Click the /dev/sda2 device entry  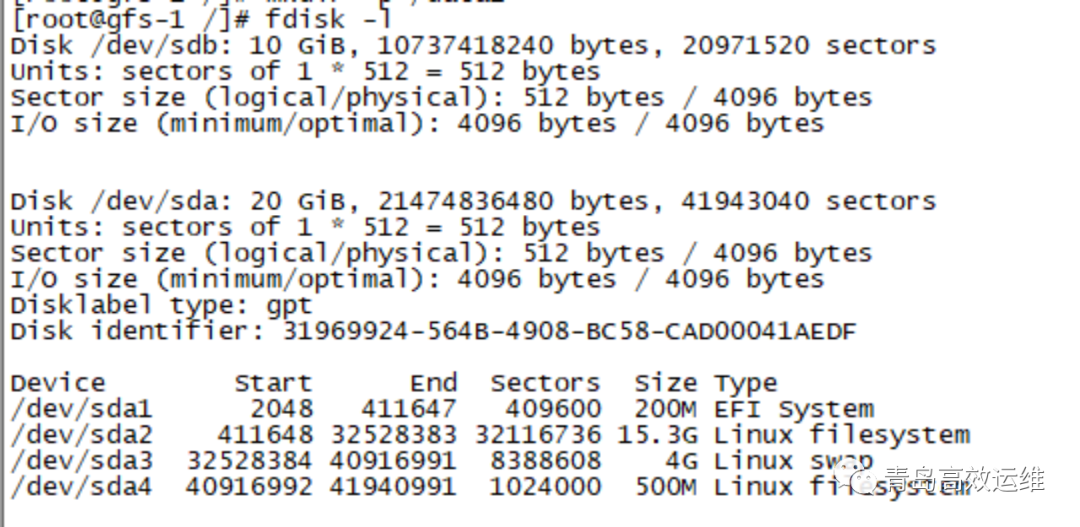pos(81,436)
